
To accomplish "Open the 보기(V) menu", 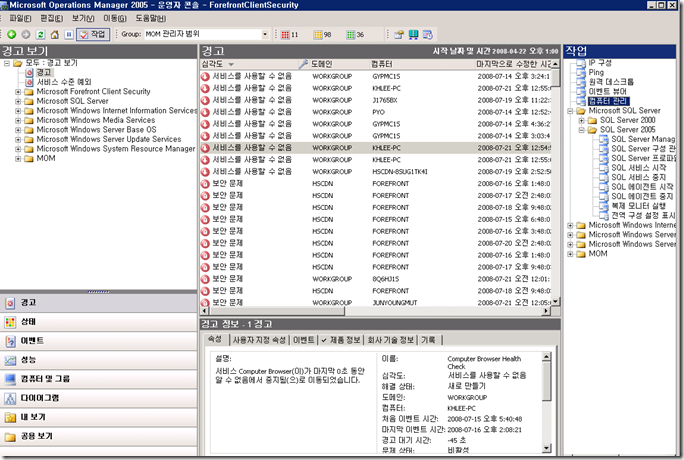I will [x=83, y=18].
